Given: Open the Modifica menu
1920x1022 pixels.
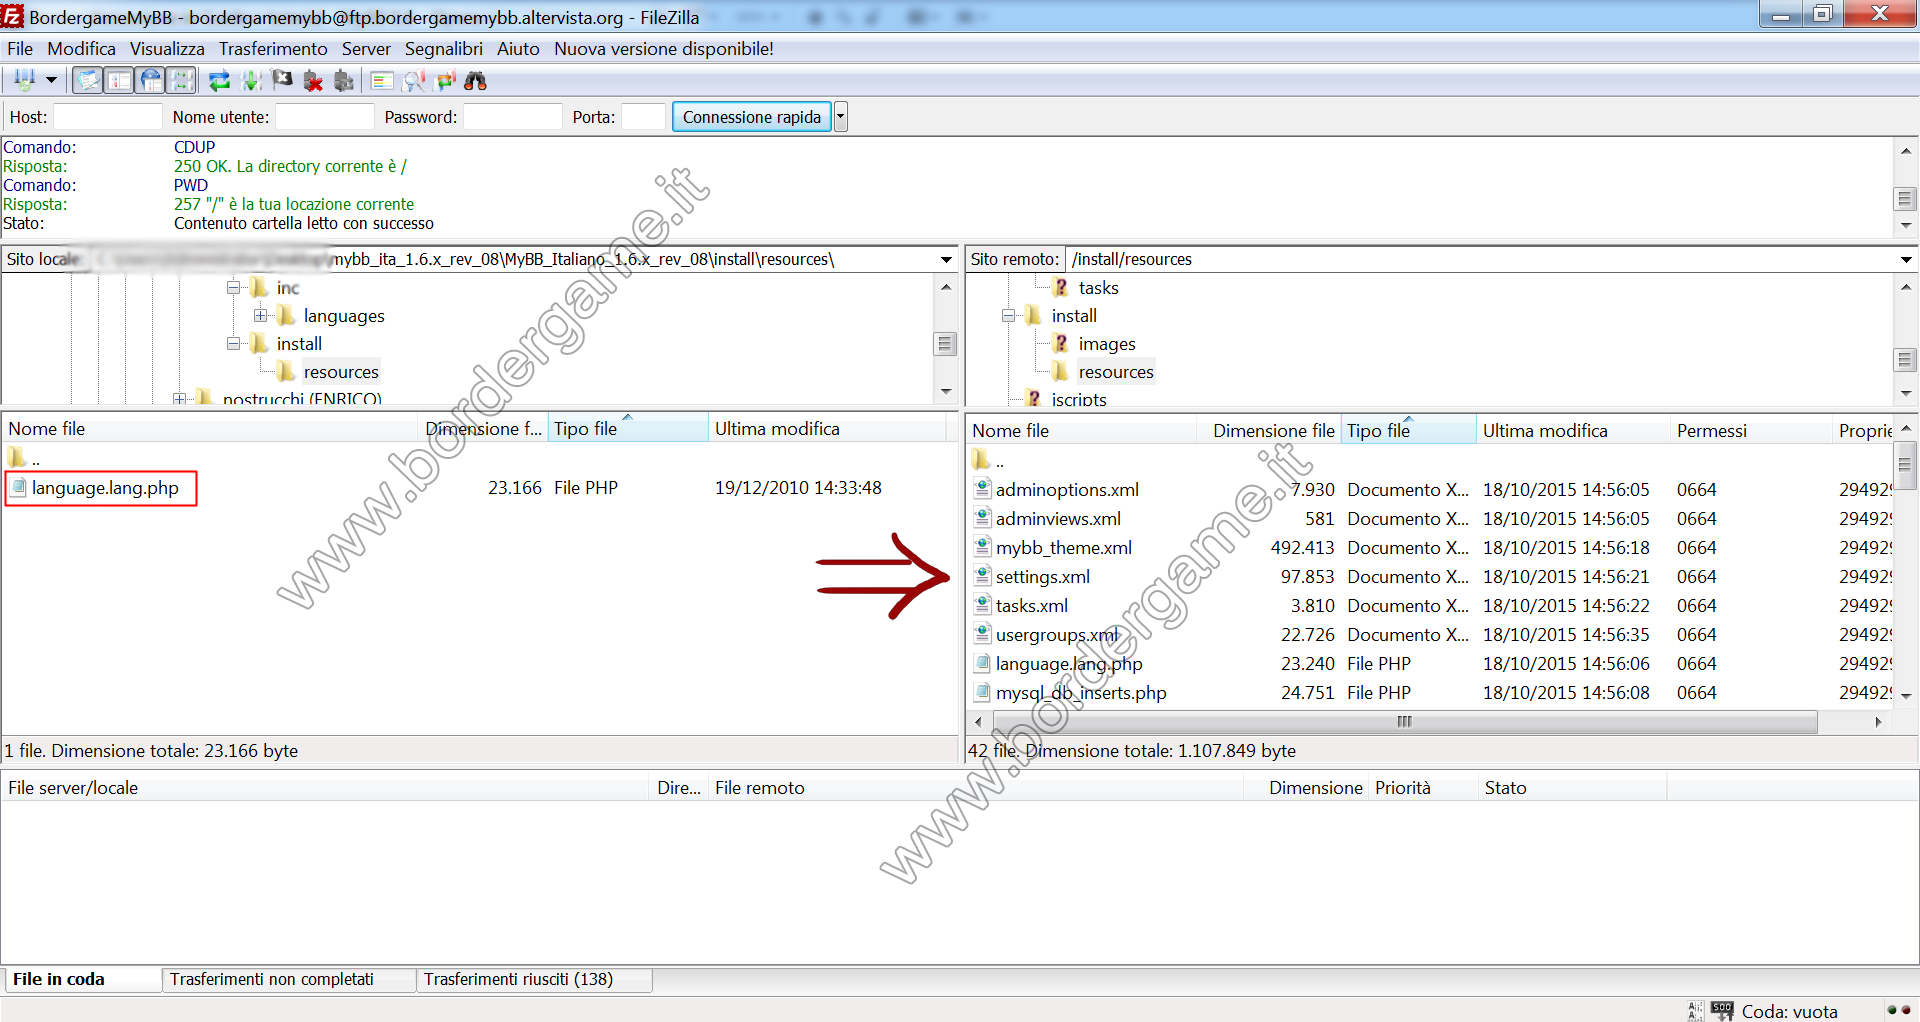Looking at the screenshot, I should pyautogui.click(x=81, y=49).
